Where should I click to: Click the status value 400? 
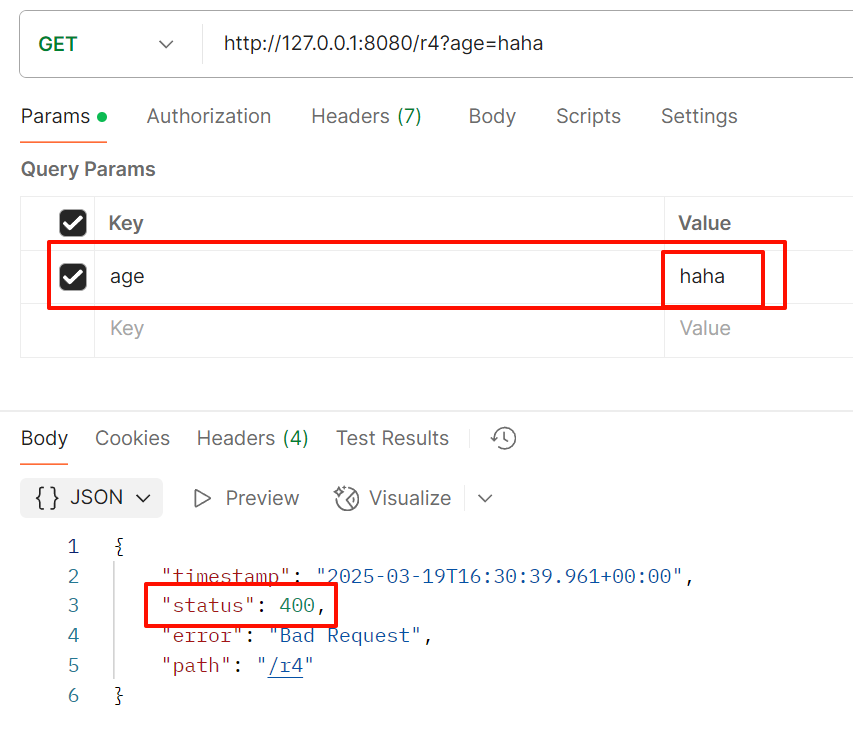(297, 606)
